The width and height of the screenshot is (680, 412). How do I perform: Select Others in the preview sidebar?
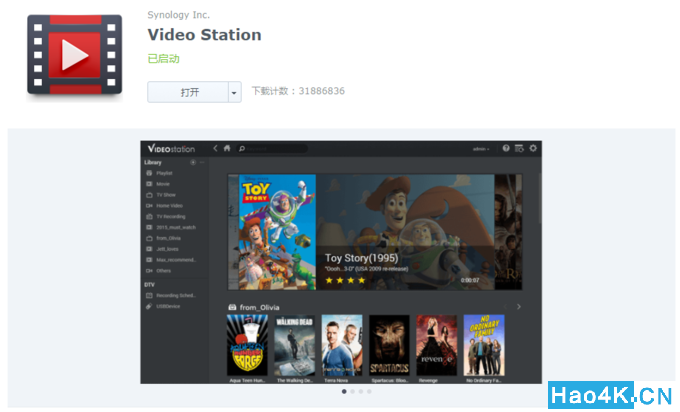click(x=163, y=271)
